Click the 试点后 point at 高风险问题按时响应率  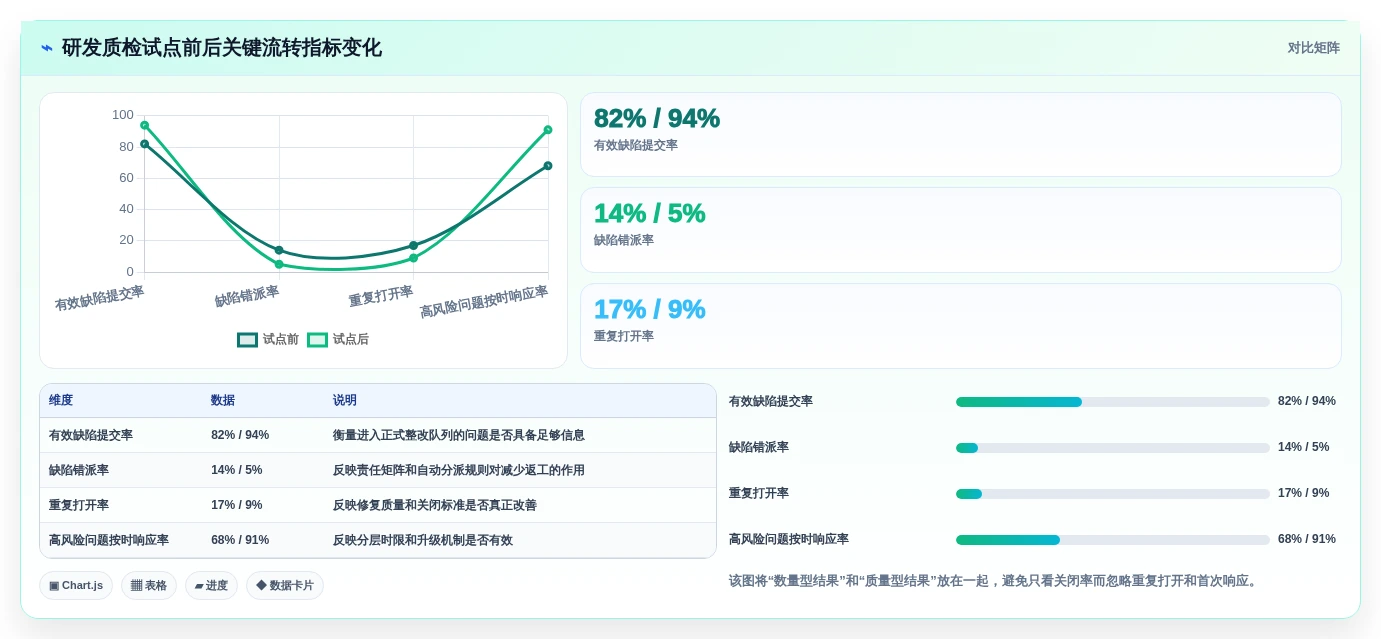pos(548,130)
